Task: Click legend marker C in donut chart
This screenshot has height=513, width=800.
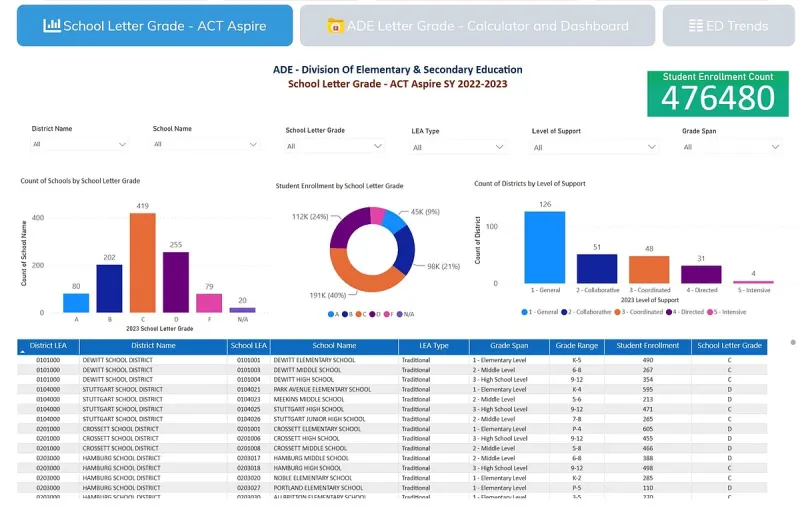Action: [359, 314]
